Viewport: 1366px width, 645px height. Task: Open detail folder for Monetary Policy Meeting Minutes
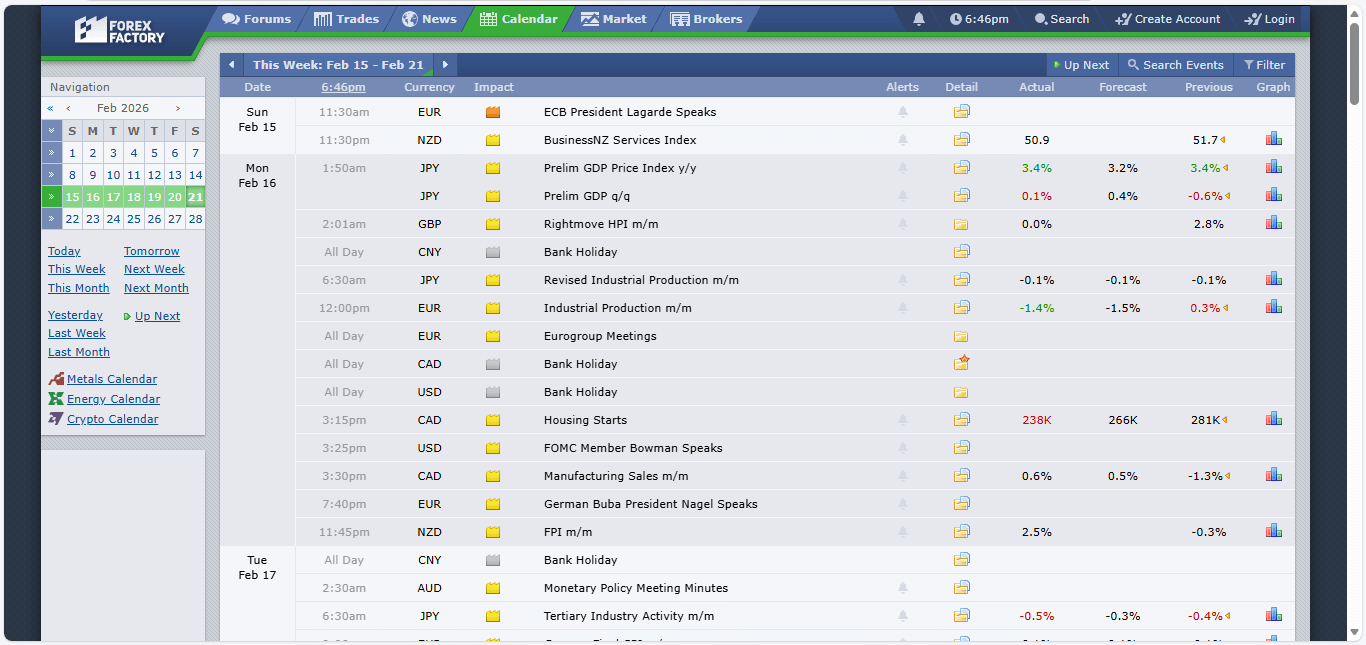pos(961,588)
